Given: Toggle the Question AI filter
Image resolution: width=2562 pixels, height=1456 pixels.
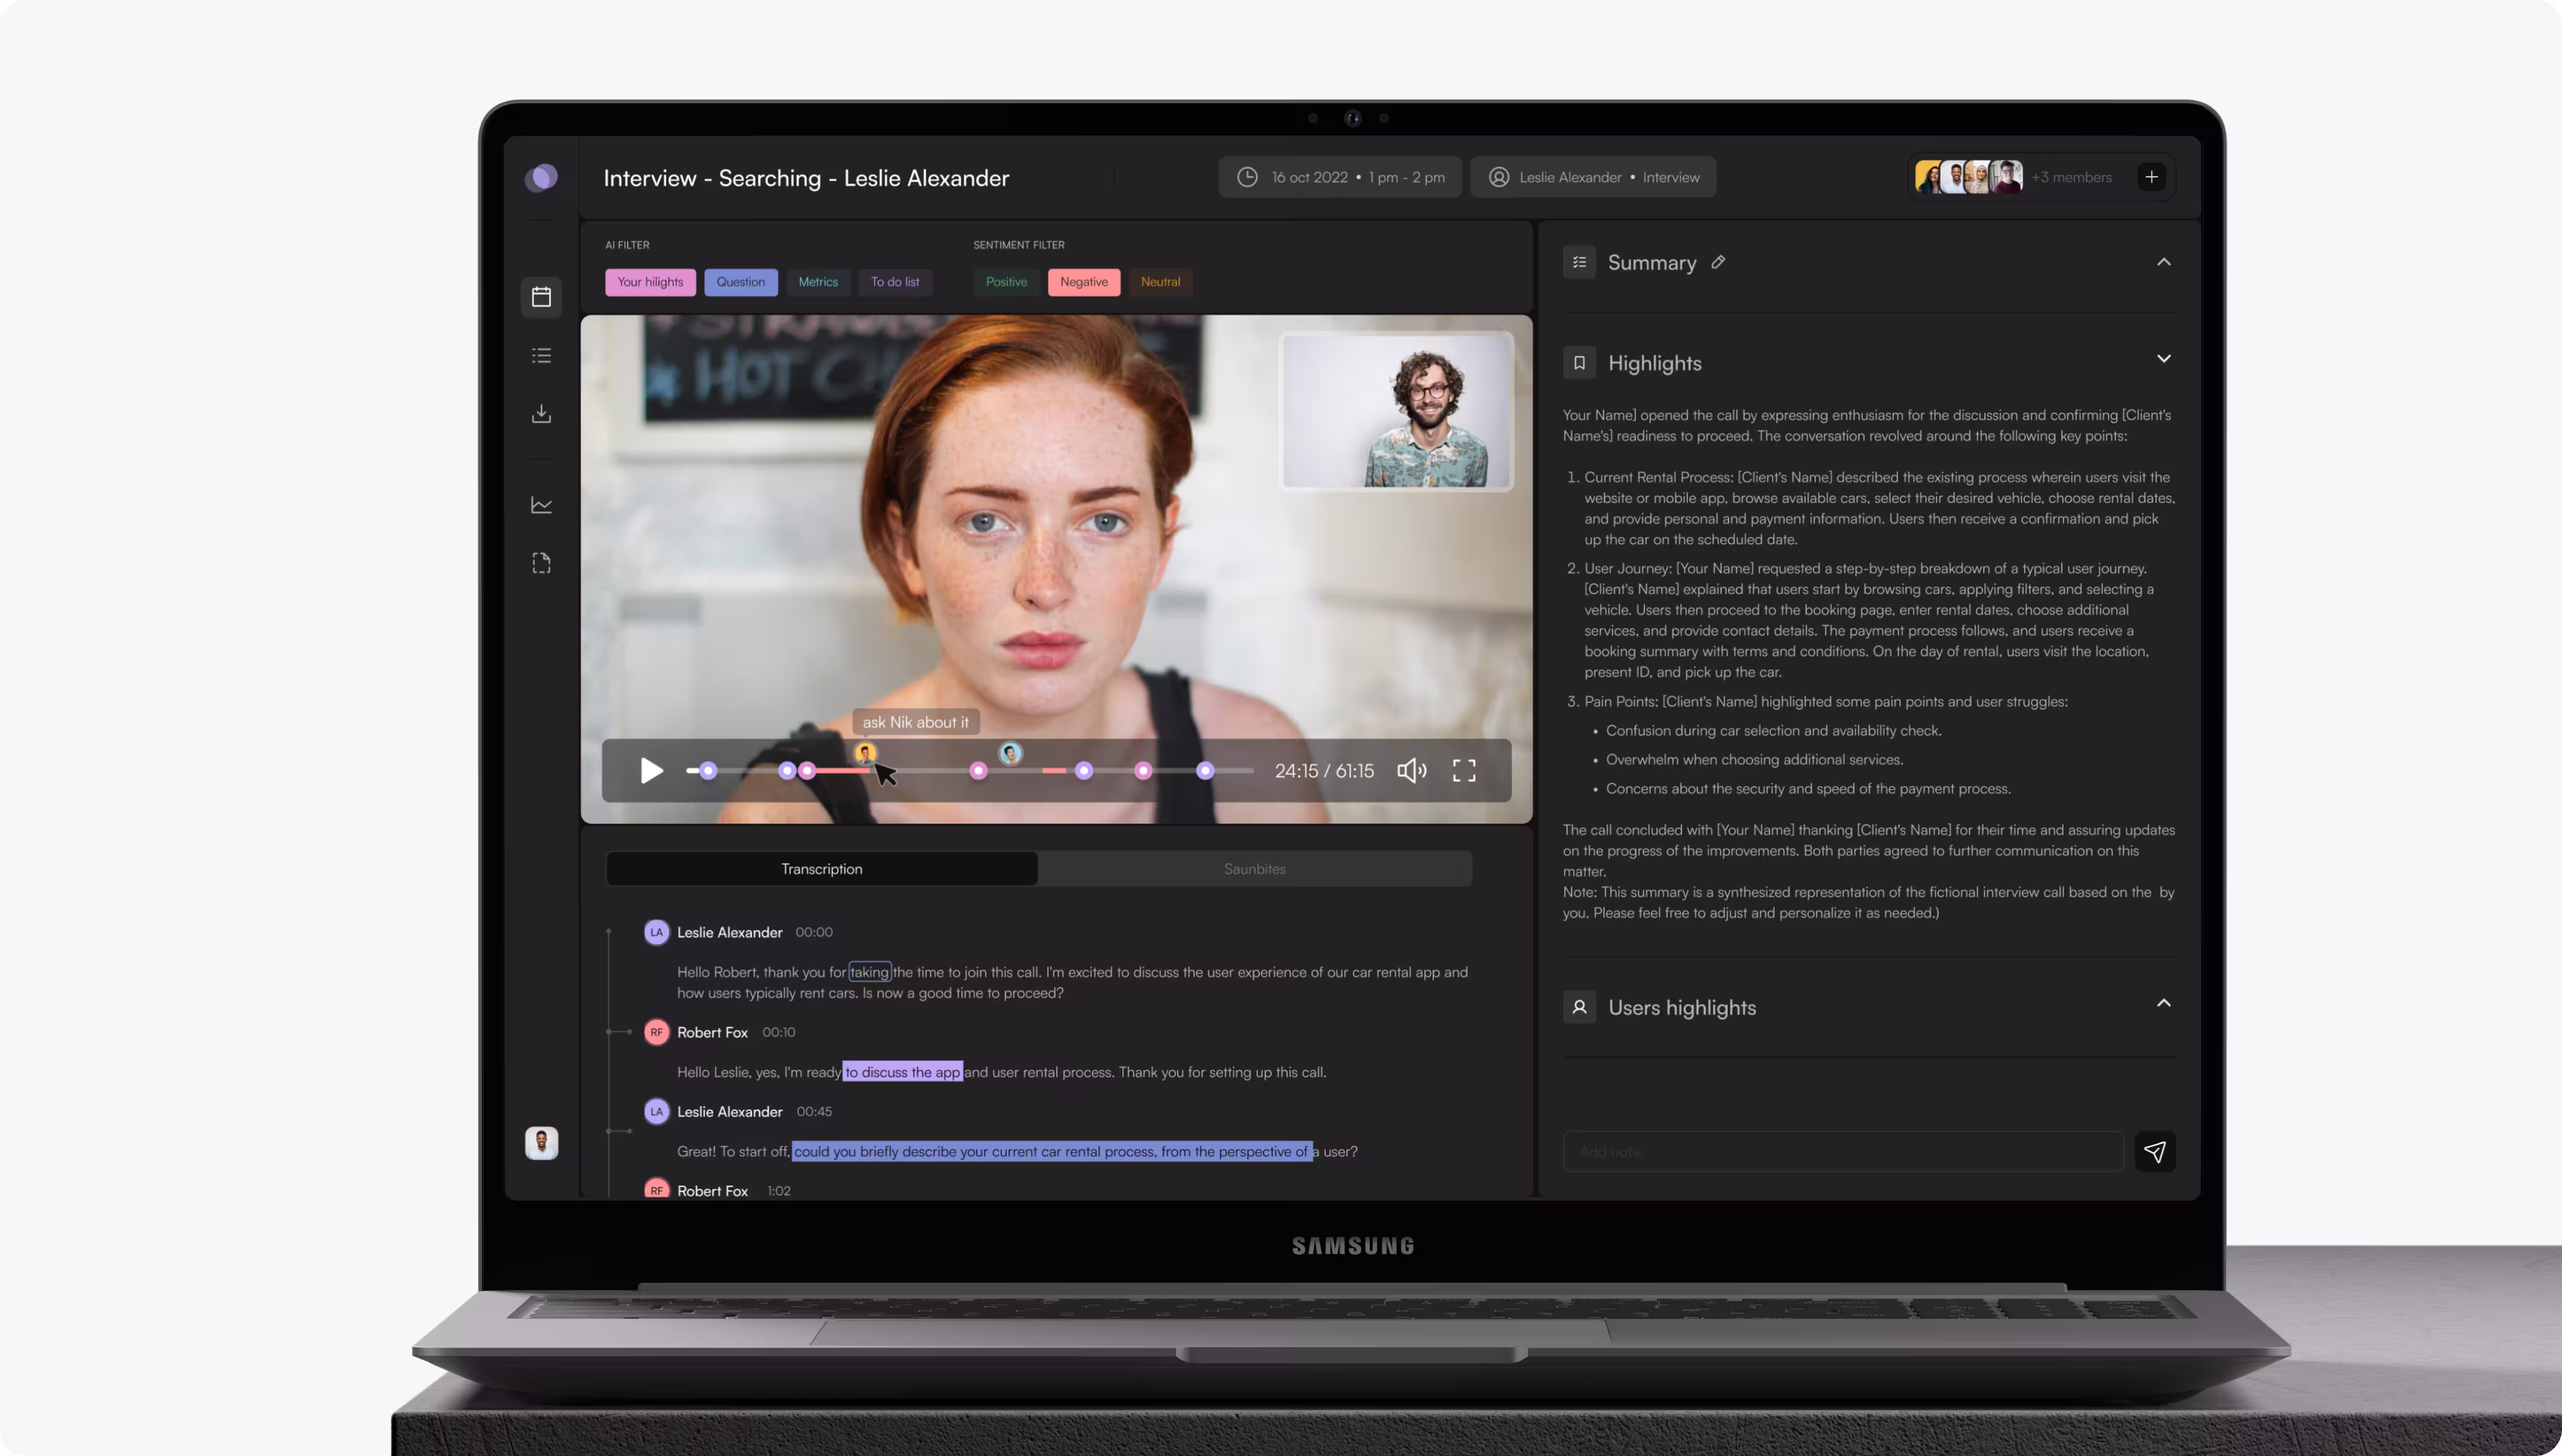Looking at the screenshot, I should (740, 282).
